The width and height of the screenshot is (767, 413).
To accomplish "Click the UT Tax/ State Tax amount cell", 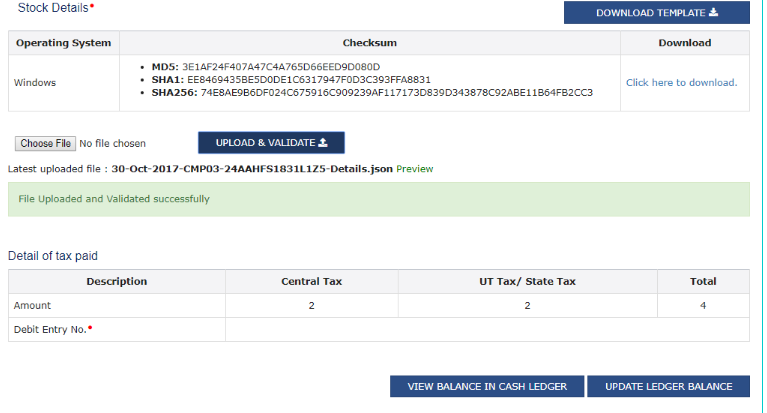I will pos(528,306).
